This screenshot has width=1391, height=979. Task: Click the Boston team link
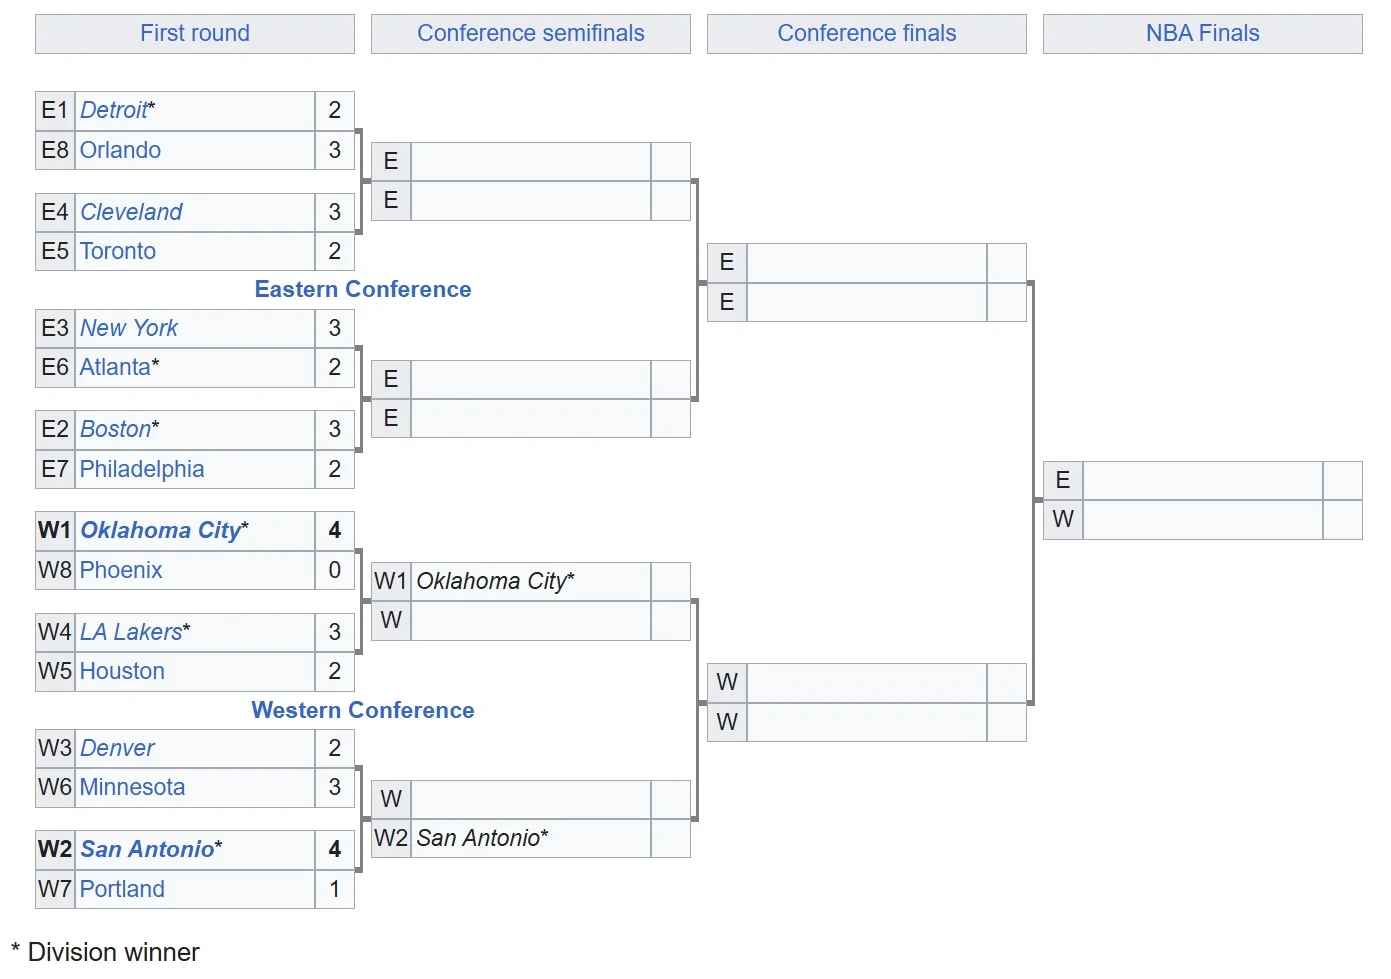[x=115, y=429]
